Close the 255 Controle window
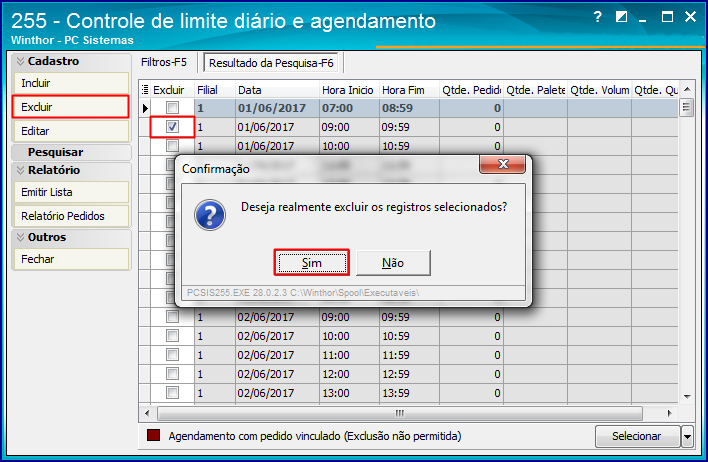Viewport: 708px width, 462px height. 690,17
